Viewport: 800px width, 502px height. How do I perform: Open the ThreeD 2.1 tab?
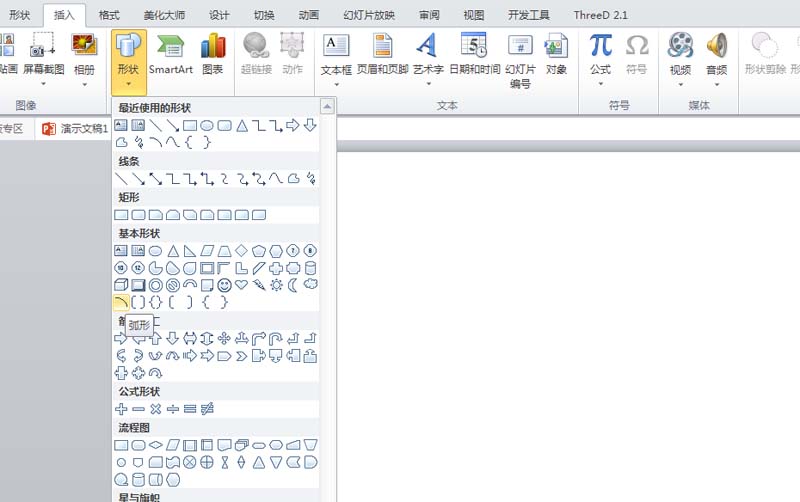click(601, 15)
